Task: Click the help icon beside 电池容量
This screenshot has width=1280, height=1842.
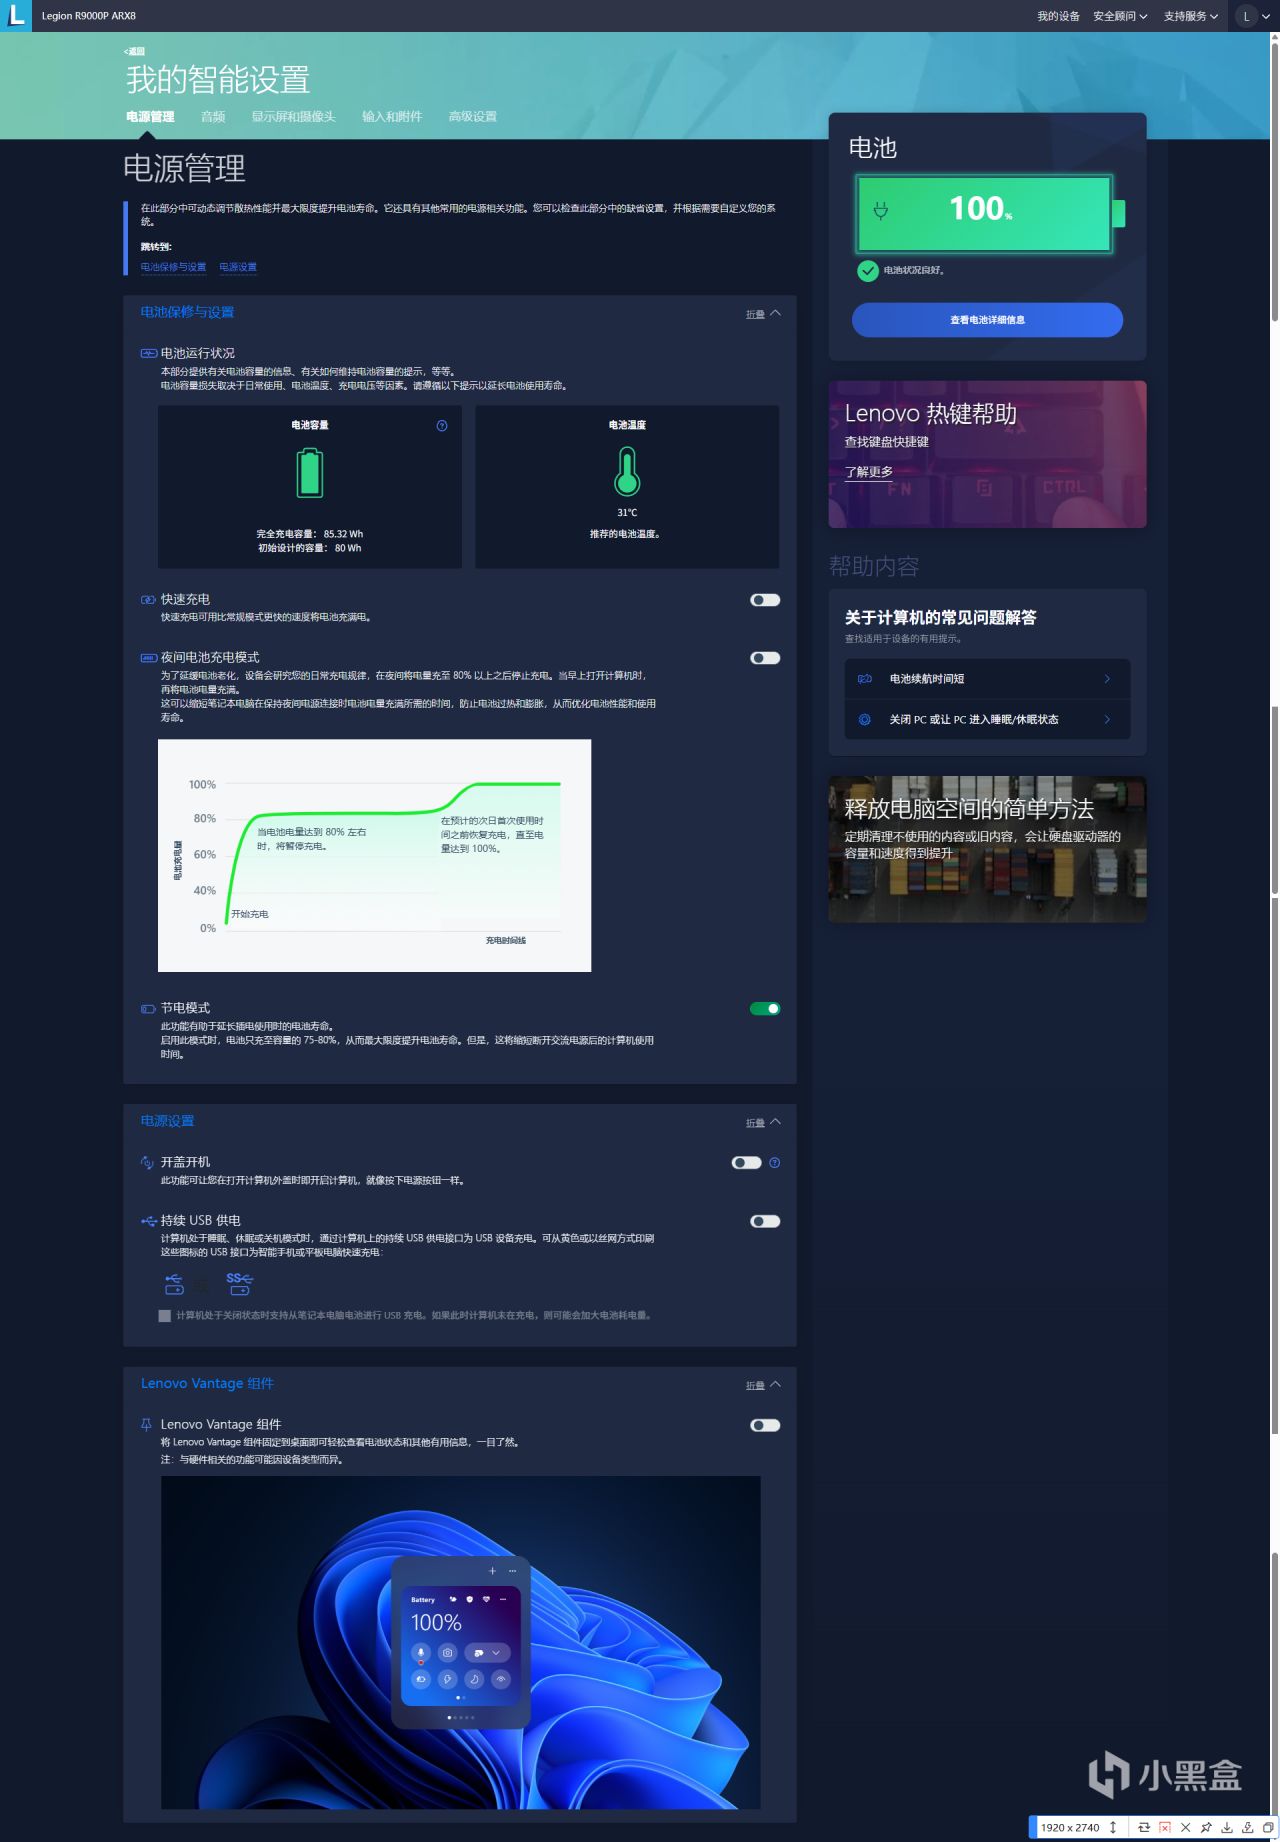Action: (x=442, y=426)
